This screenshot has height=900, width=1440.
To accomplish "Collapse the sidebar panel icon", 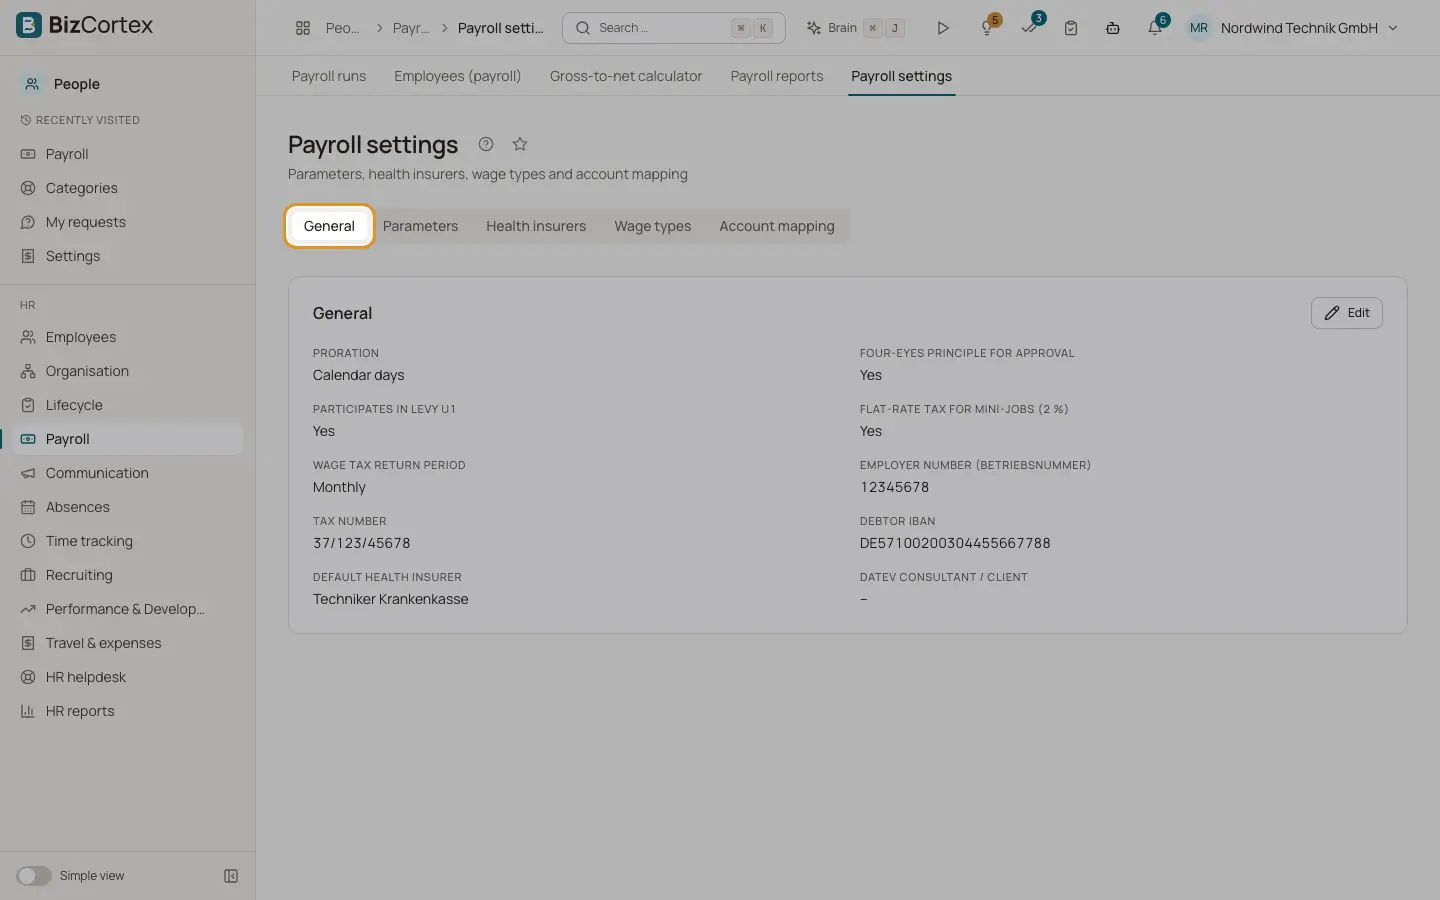I will click(x=231, y=876).
